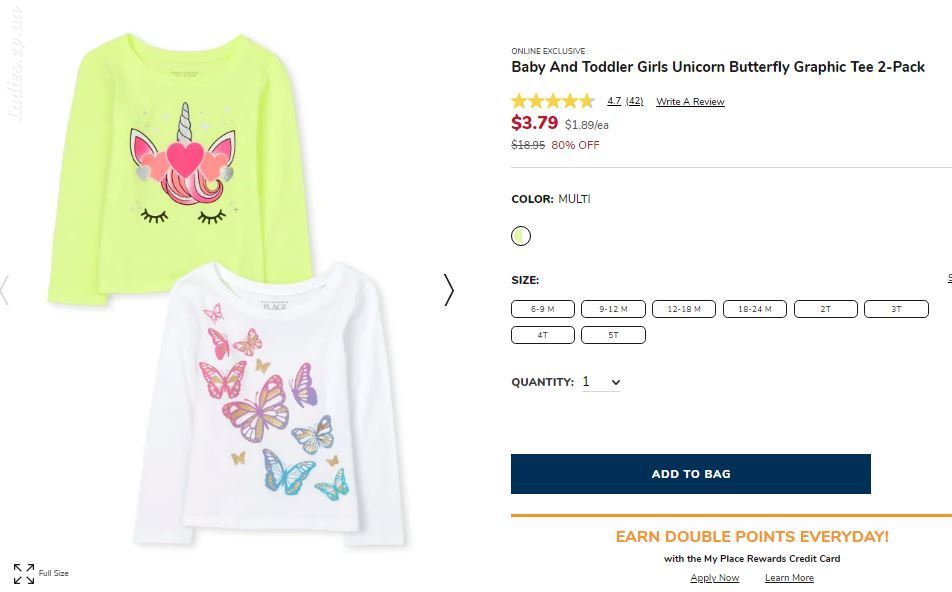This screenshot has width=952, height=592.
Task: Open full size image view
Action: point(41,573)
